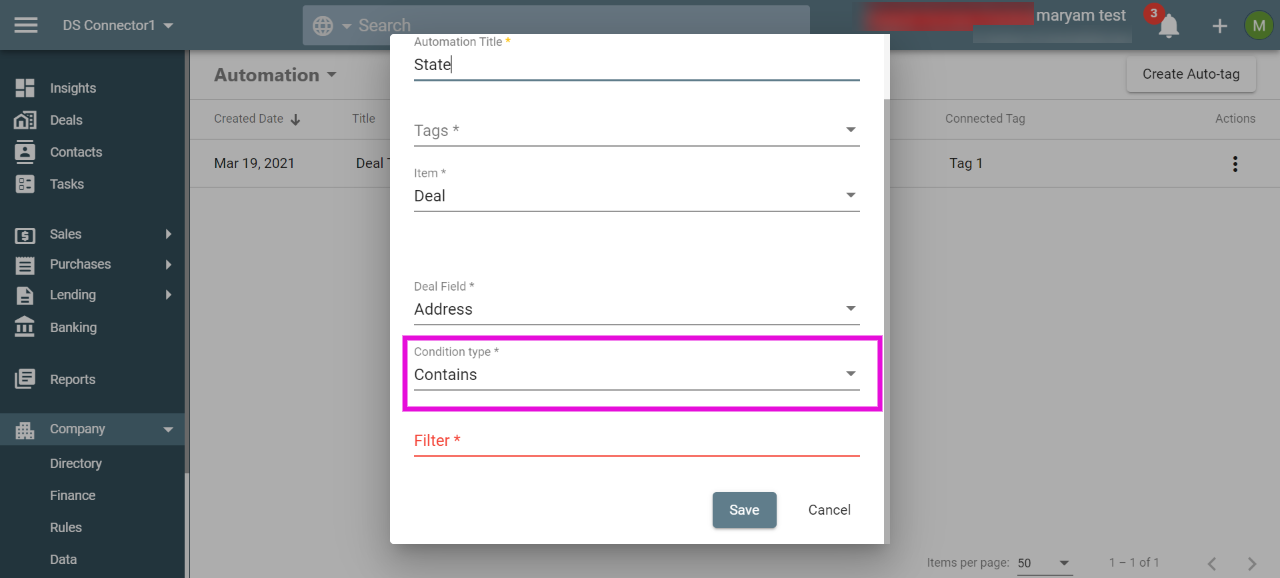
Task: Click the globe icon in the search bar
Action: click(x=323, y=26)
